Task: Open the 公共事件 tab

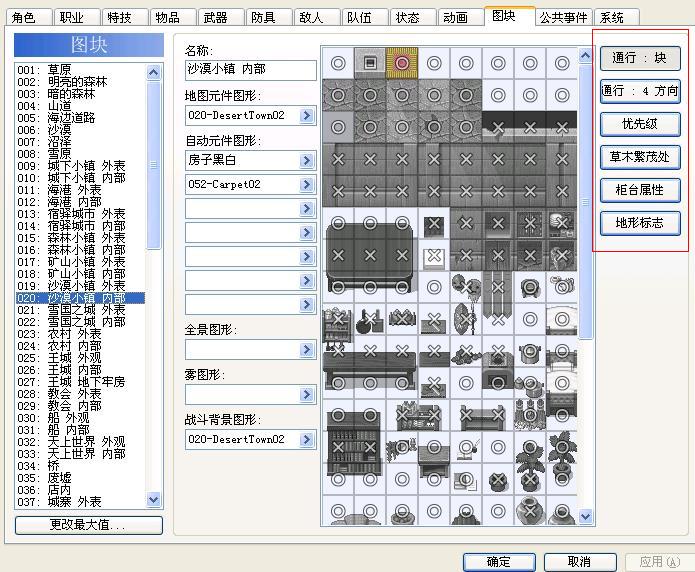Action: (x=563, y=17)
